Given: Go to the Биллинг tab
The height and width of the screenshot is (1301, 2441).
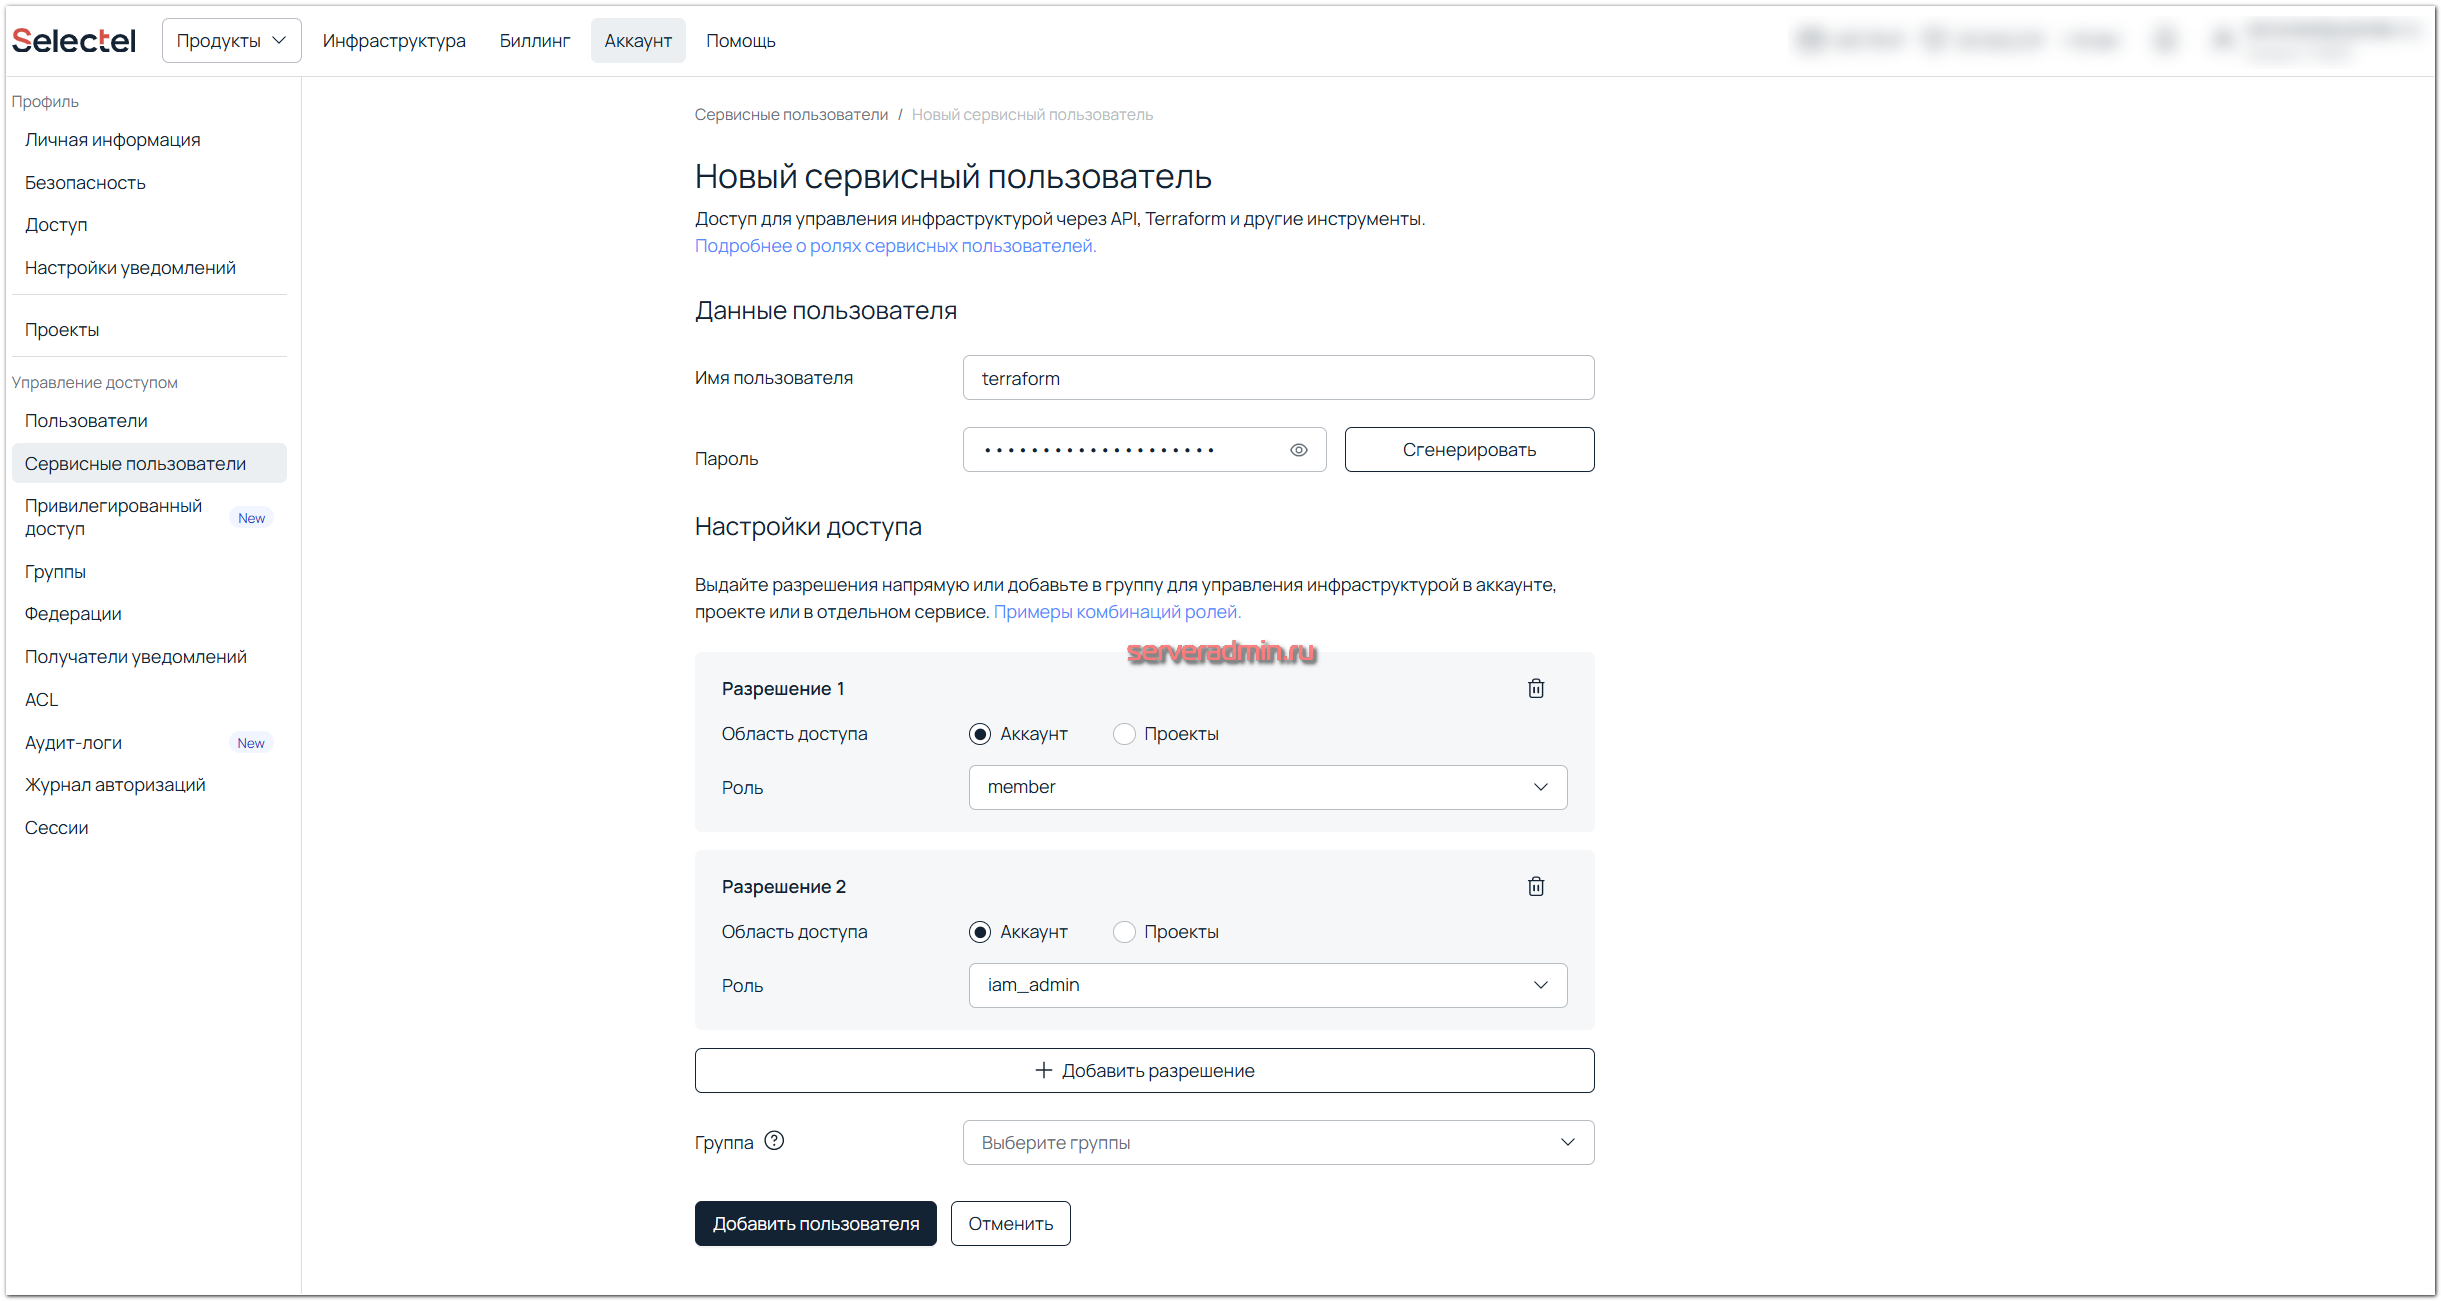Looking at the screenshot, I should tap(534, 41).
